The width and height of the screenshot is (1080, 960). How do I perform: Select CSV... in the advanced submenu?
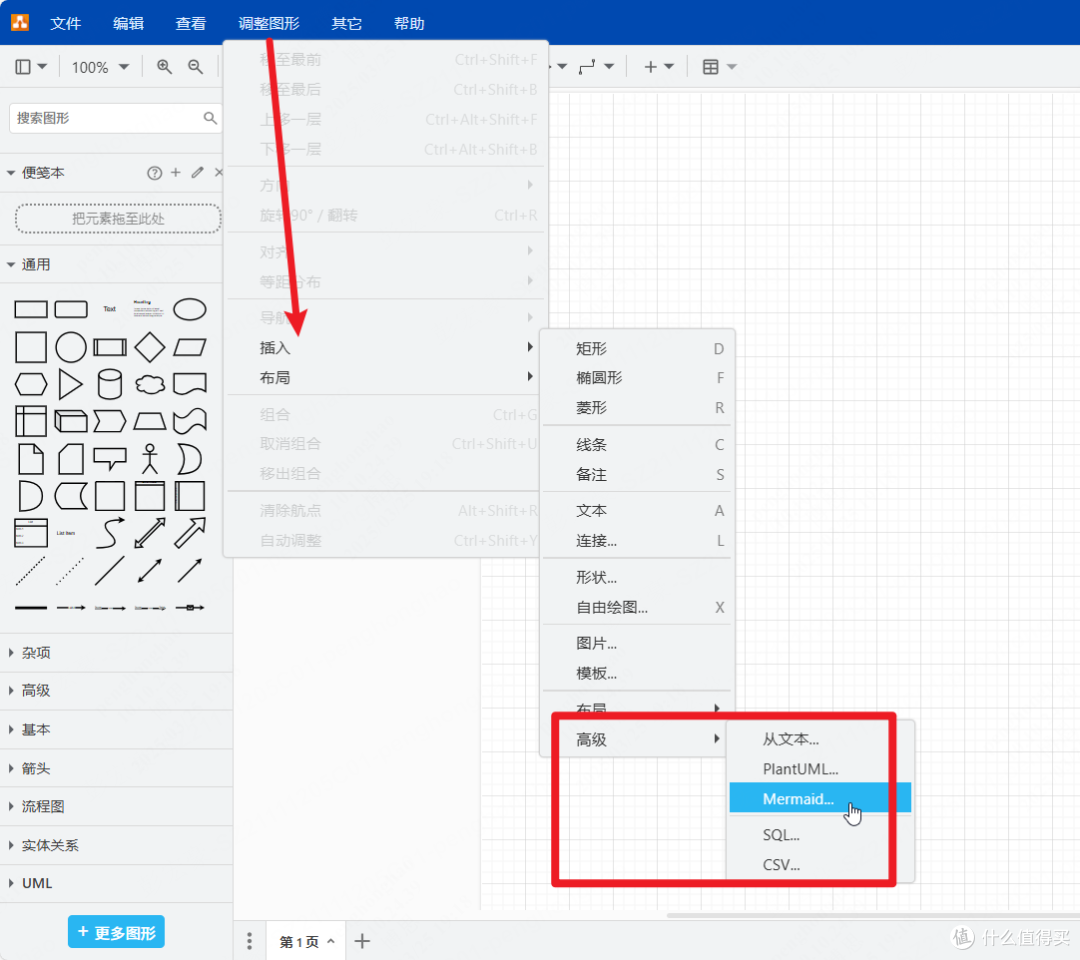820,865
